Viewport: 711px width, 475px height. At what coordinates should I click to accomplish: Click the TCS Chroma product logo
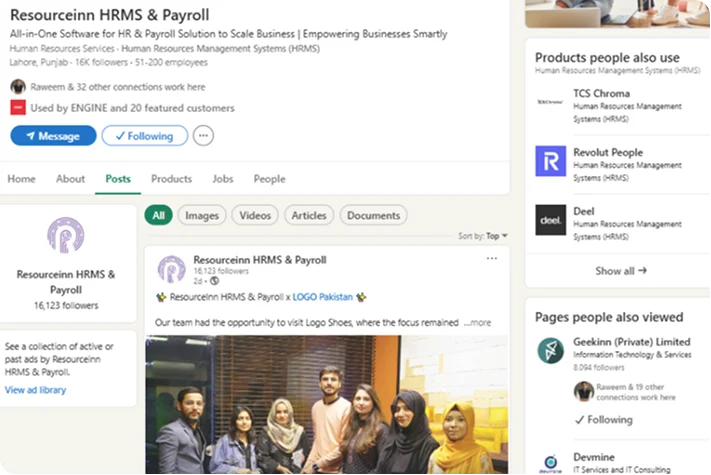[x=550, y=102]
